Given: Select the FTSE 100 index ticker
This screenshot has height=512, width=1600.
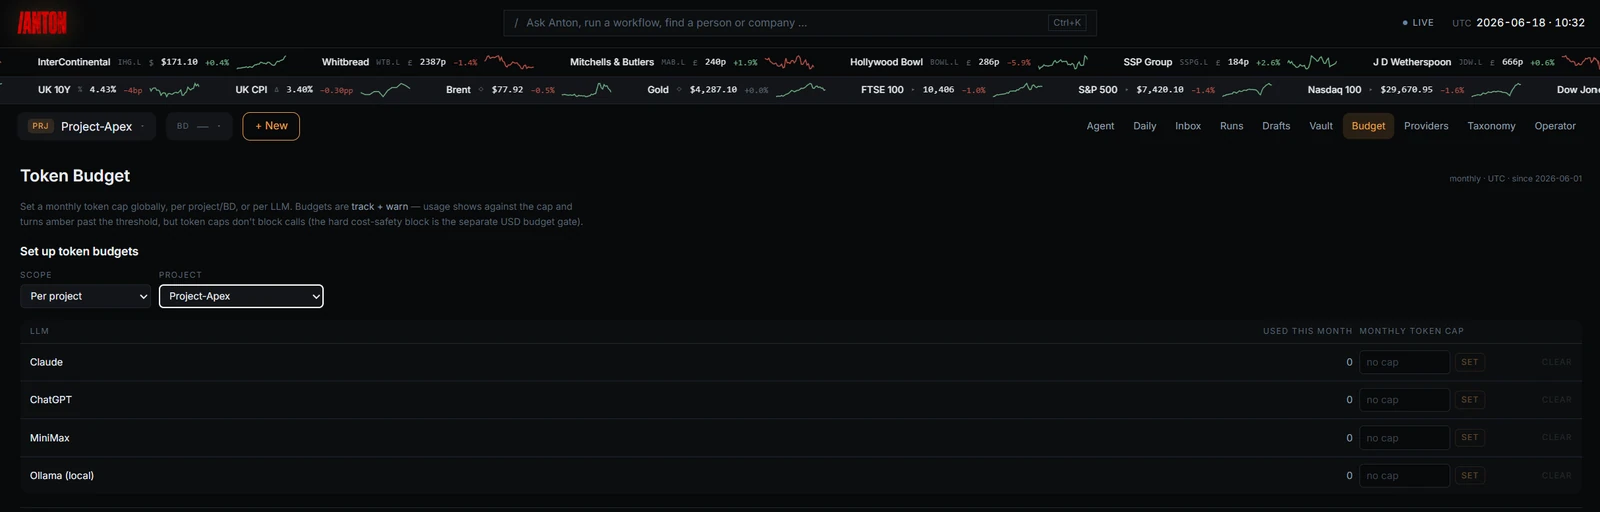Looking at the screenshot, I should 951,90.
